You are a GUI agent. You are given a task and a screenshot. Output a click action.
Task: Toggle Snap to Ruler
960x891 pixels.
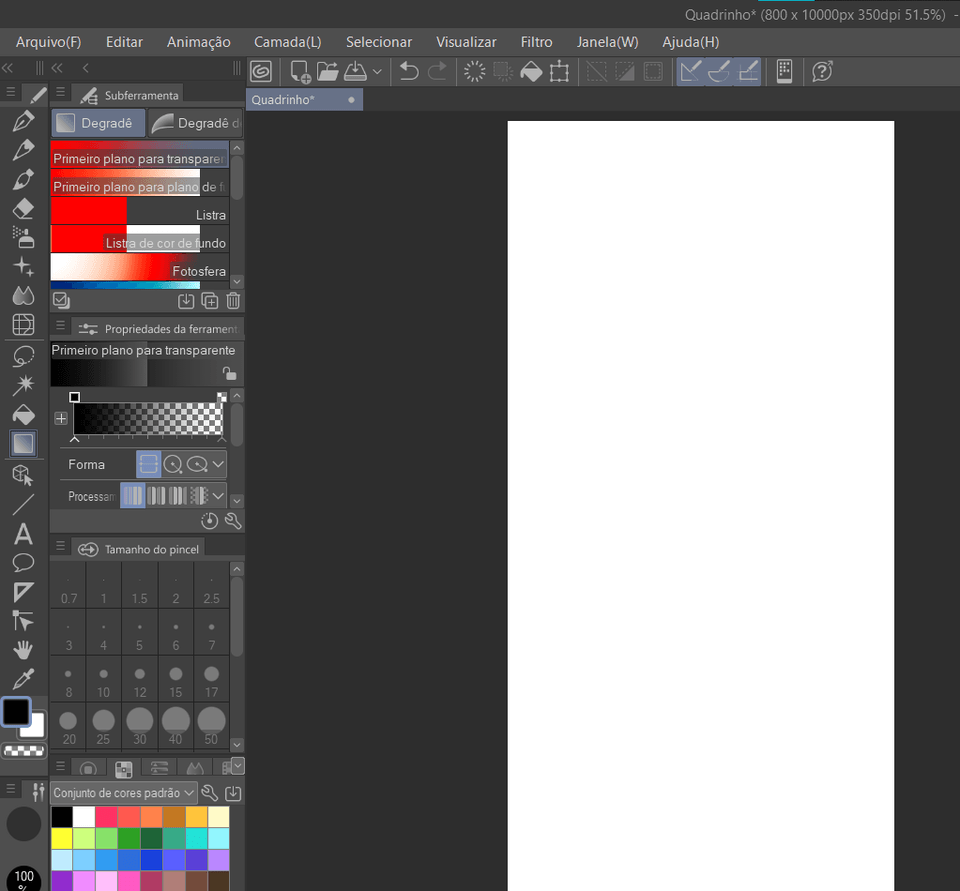point(690,72)
